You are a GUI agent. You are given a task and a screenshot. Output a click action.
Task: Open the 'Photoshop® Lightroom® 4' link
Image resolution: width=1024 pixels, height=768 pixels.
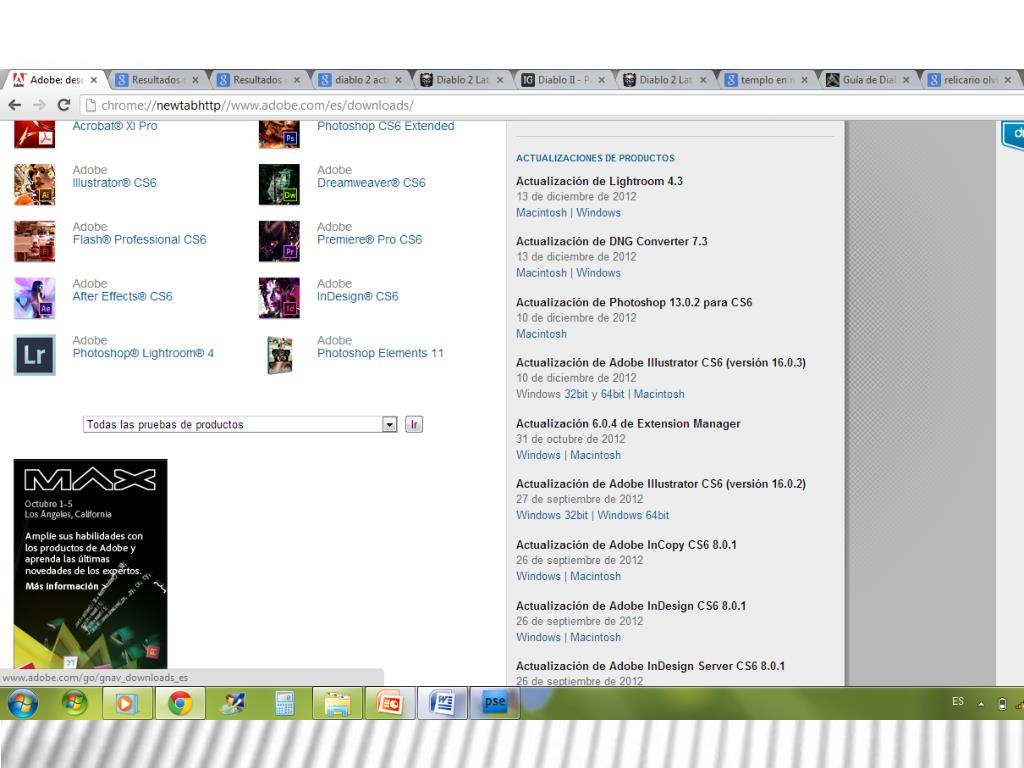[x=143, y=353]
